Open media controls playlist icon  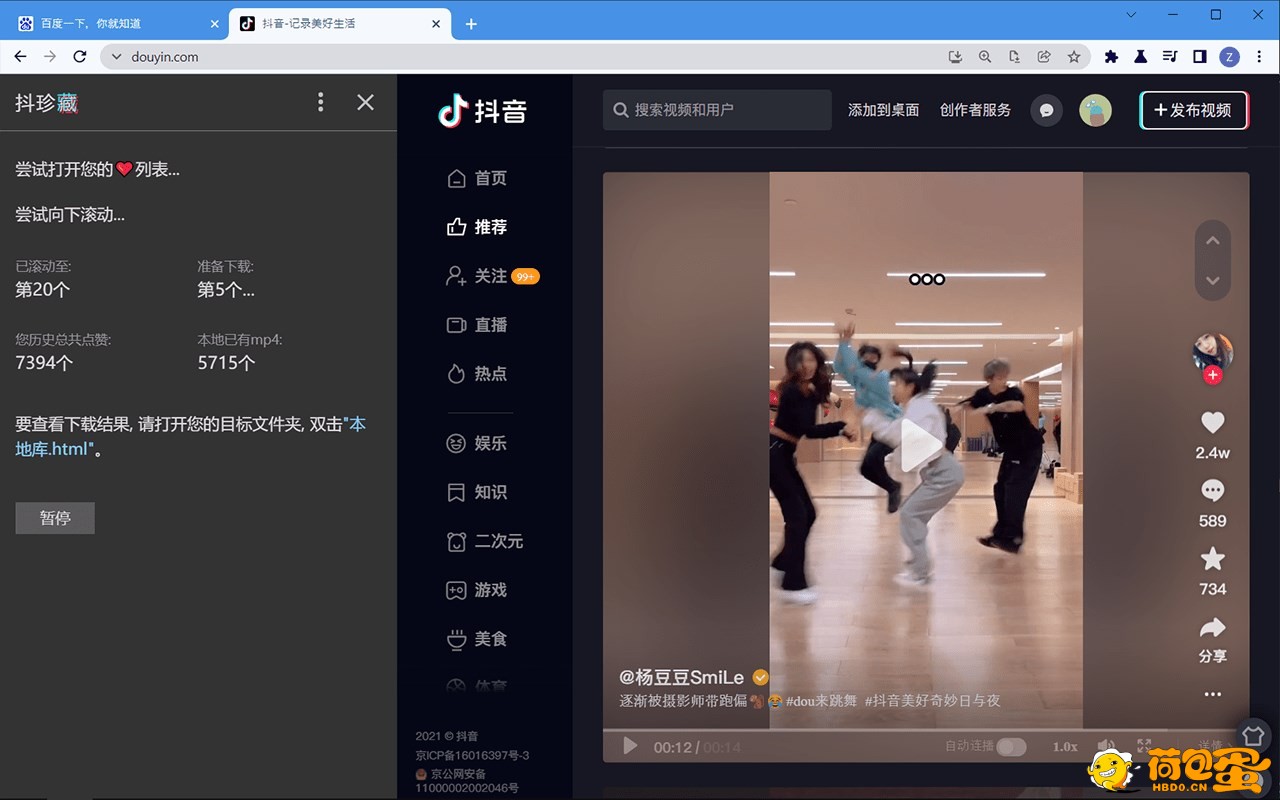pos(1170,57)
